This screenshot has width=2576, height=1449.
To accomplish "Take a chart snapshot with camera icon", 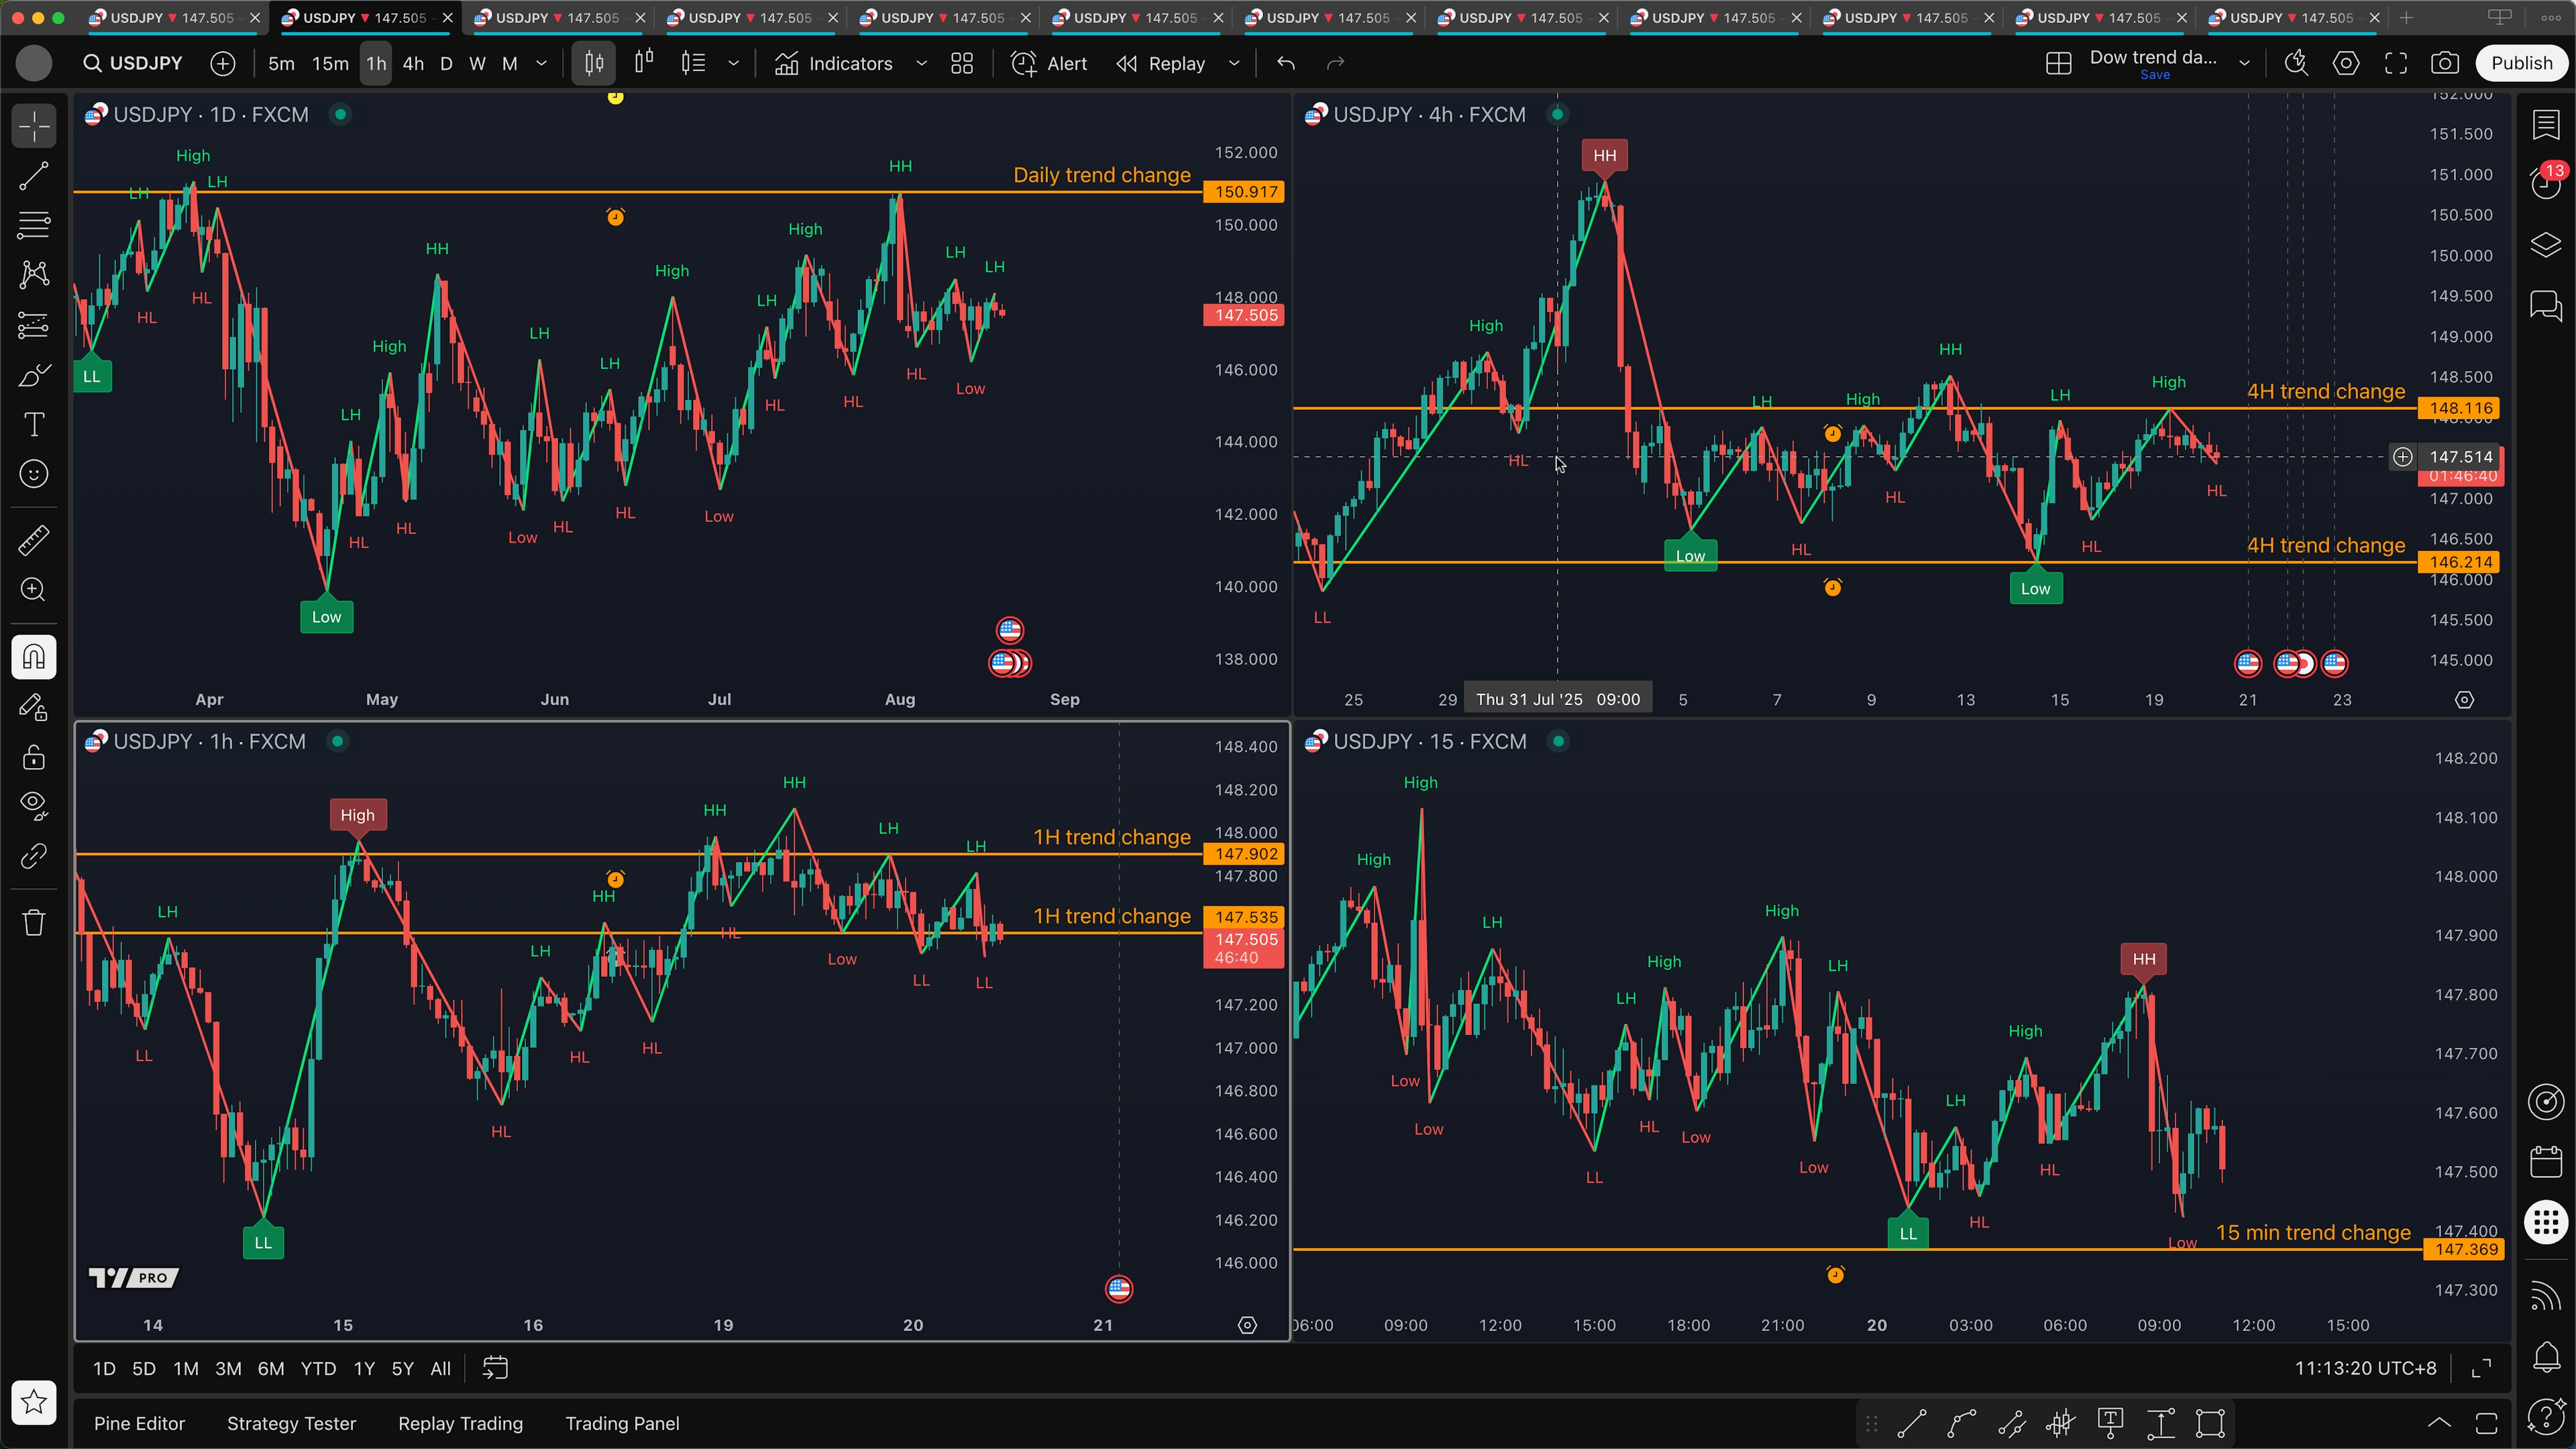I will pyautogui.click(x=2445, y=64).
